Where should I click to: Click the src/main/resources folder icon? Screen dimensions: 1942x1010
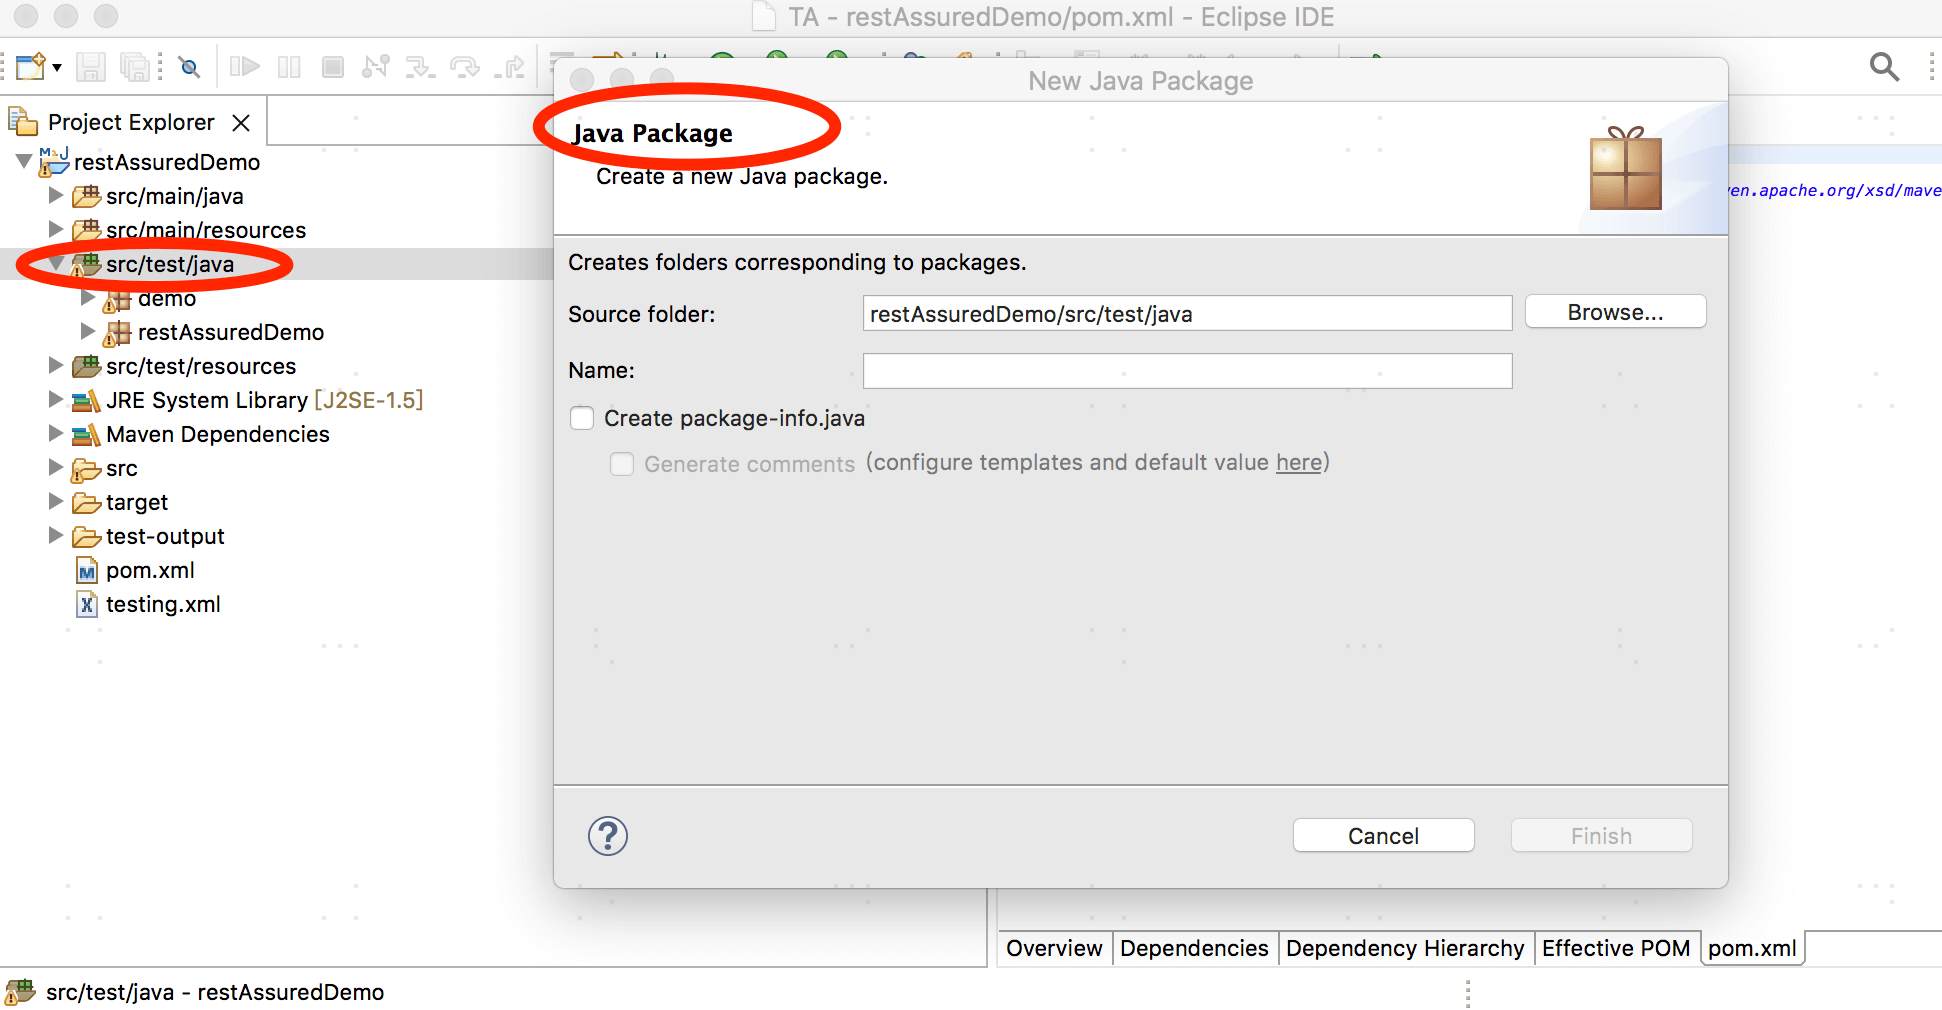coord(86,230)
